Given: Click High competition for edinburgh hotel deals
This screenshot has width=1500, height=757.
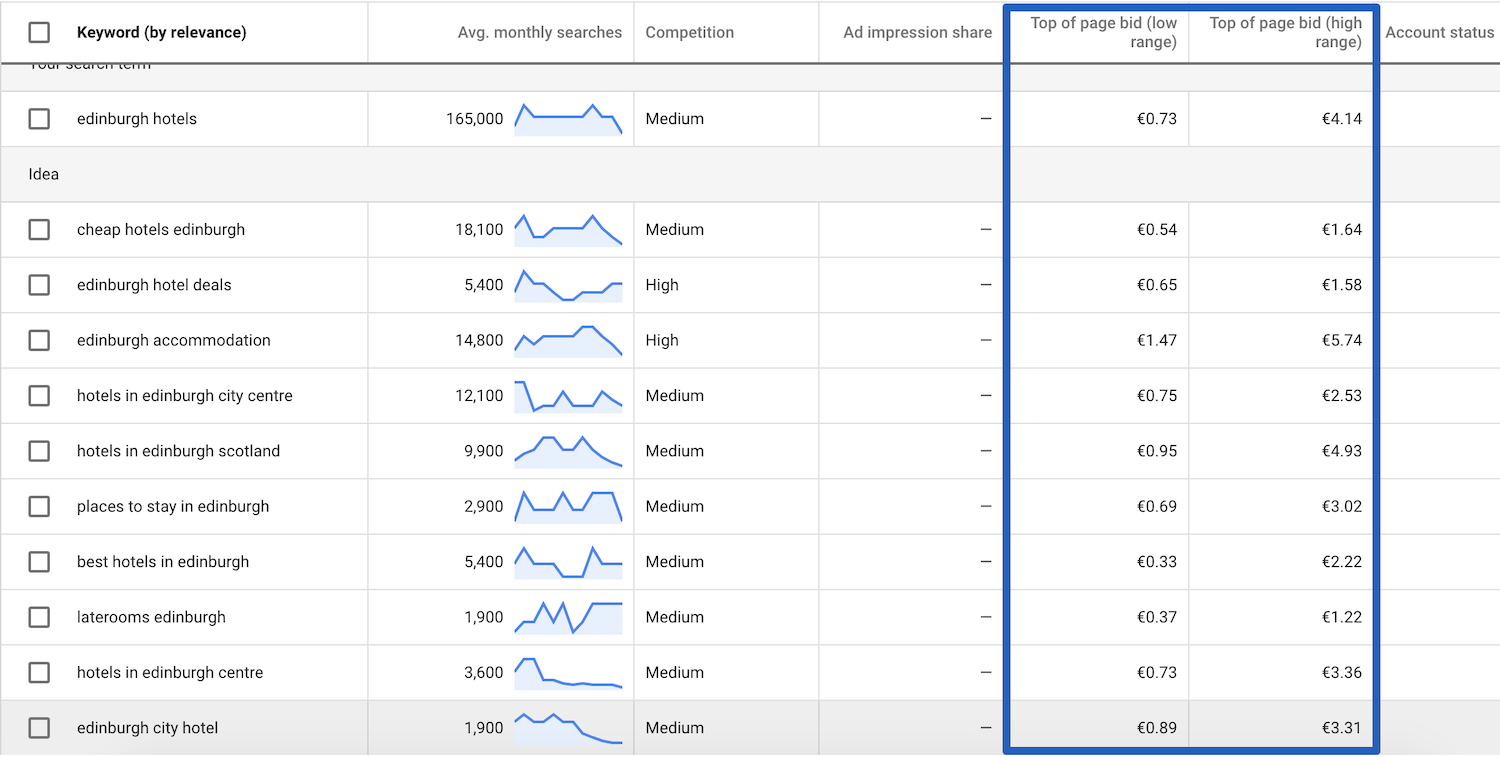Looking at the screenshot, I should tap(662, 285).
